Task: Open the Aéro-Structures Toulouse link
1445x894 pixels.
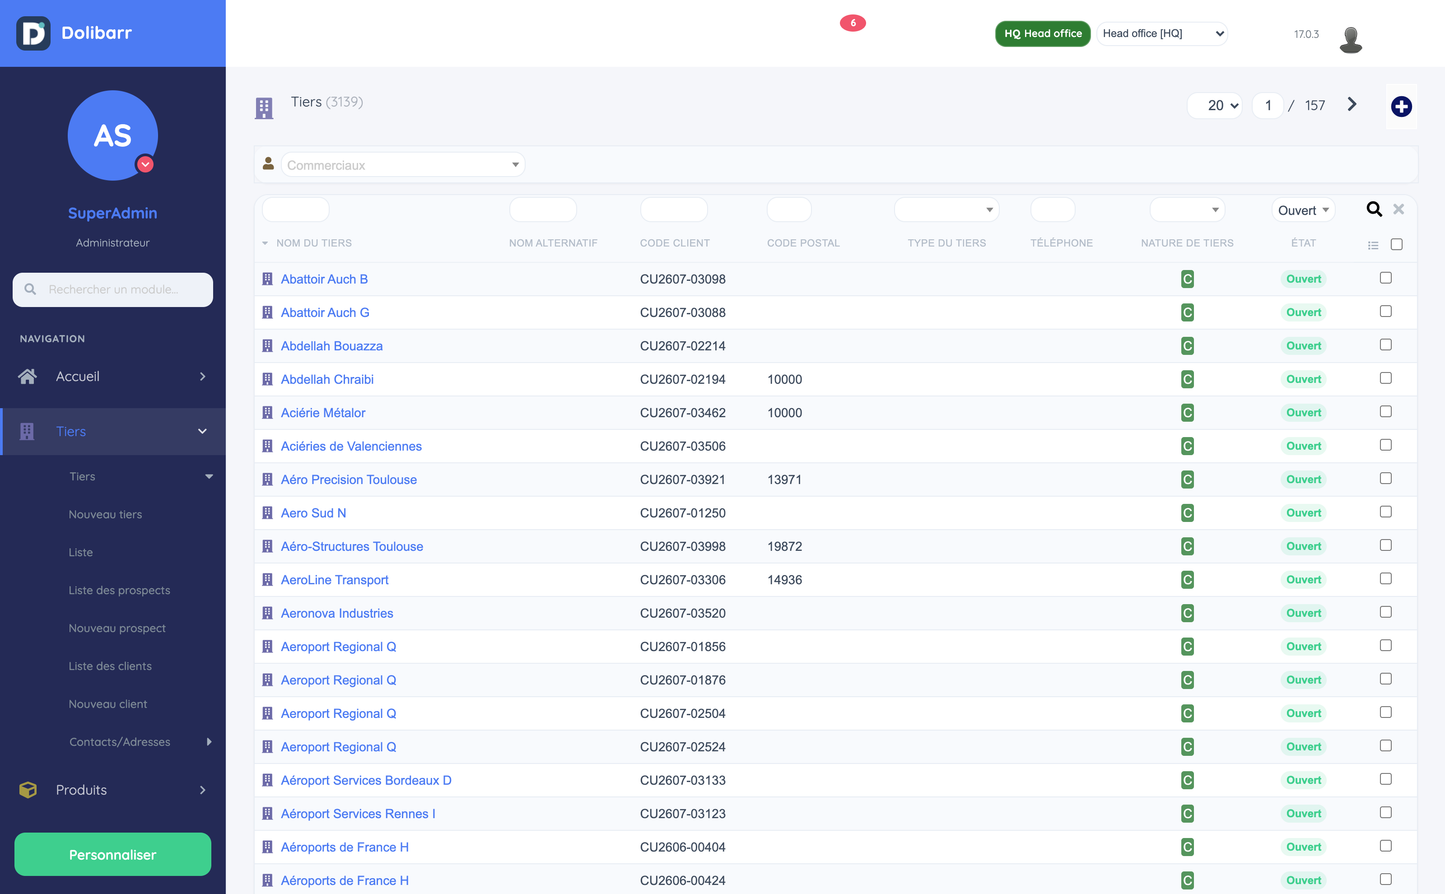Action: coord(352,546)
